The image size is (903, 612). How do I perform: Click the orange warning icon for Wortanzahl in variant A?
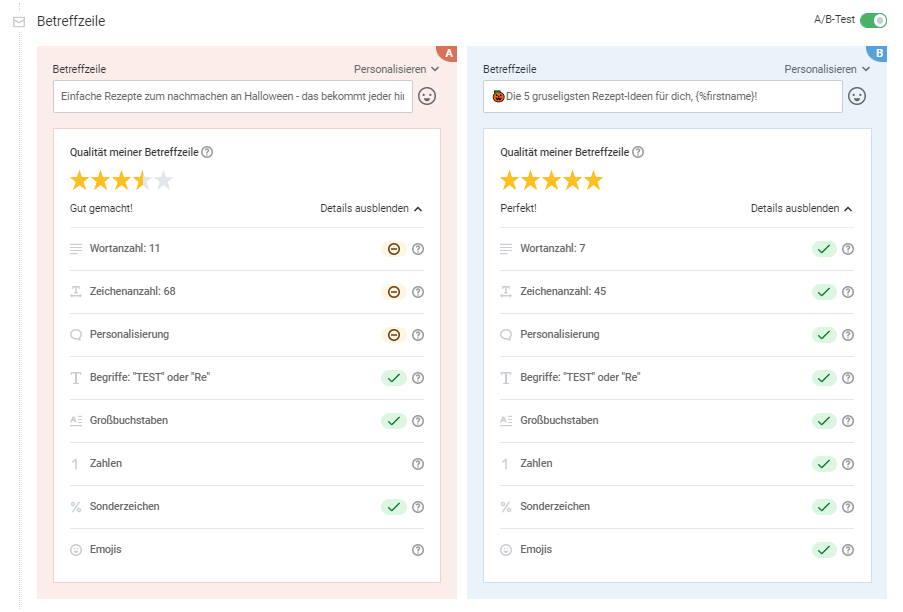coord(394,249)
